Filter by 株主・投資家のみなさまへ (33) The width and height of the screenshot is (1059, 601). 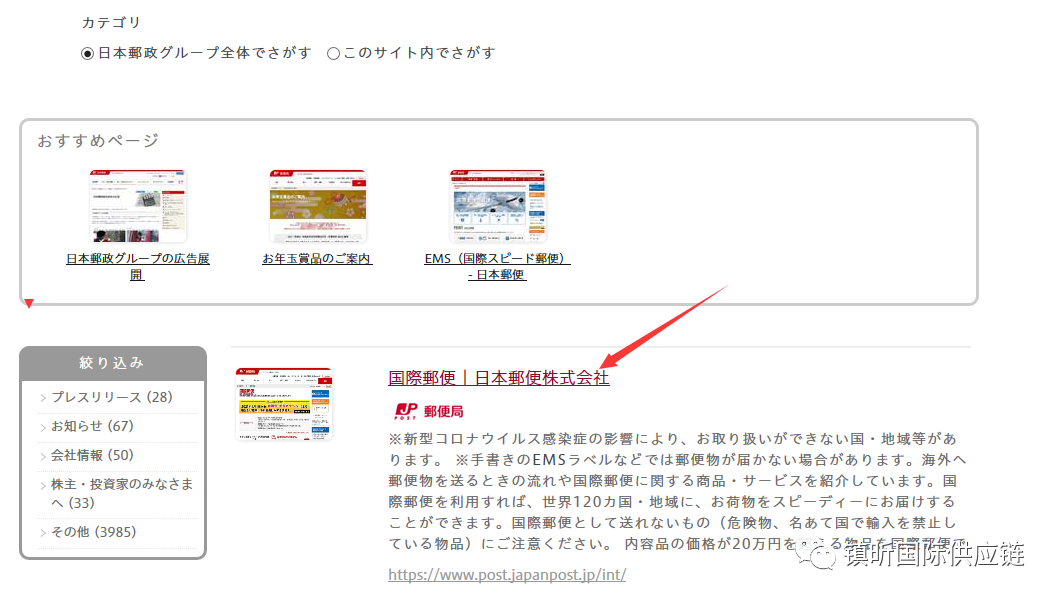pyautogui.click(x=122, y=494)
